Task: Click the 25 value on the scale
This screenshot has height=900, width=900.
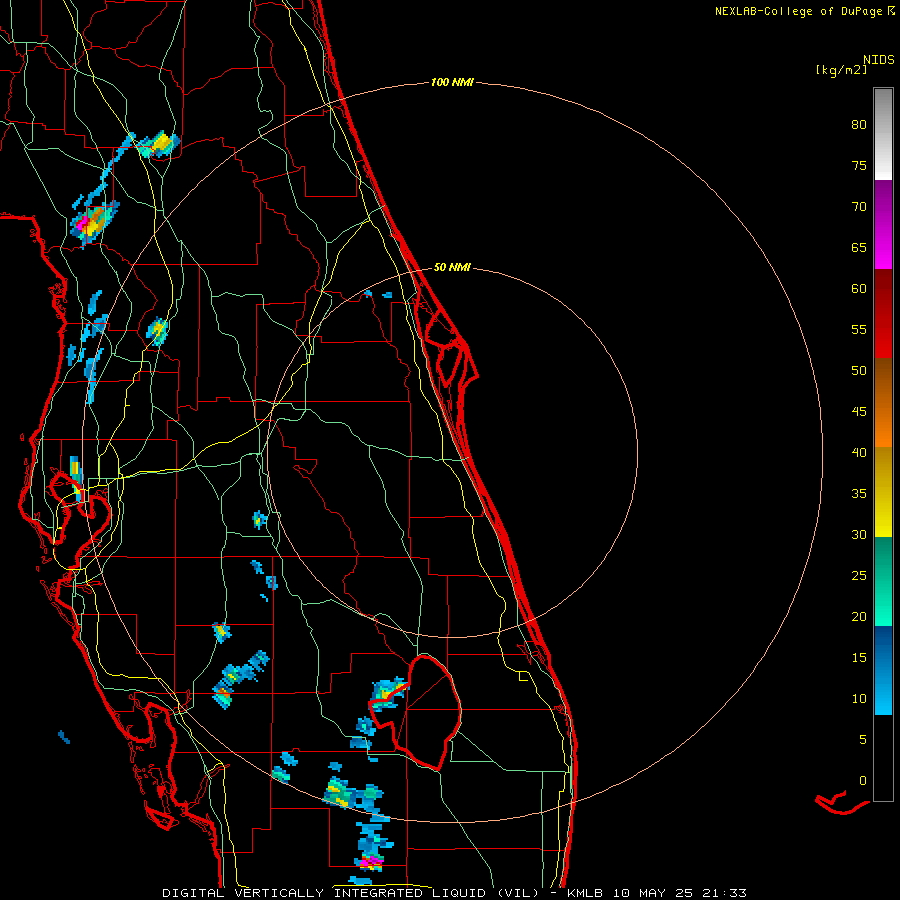Action: (x=859, y=576)
